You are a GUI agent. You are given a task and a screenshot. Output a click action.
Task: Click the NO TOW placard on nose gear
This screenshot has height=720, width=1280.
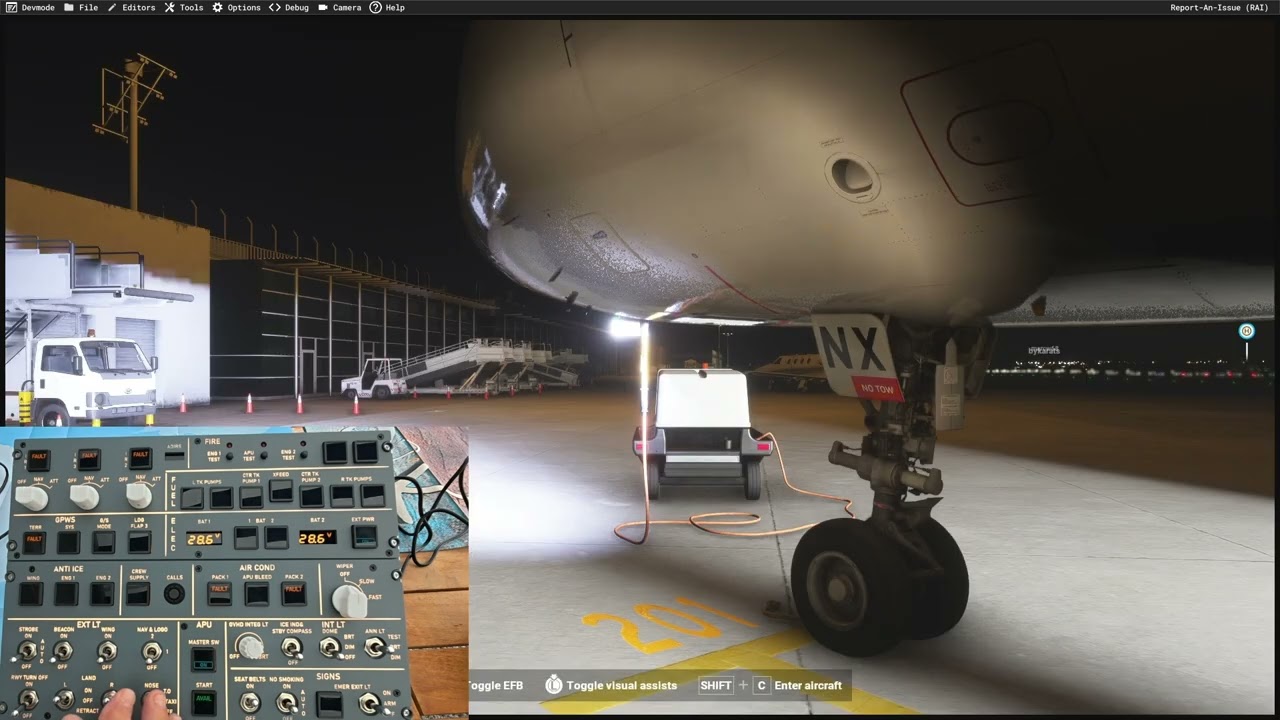coord(878,389)
